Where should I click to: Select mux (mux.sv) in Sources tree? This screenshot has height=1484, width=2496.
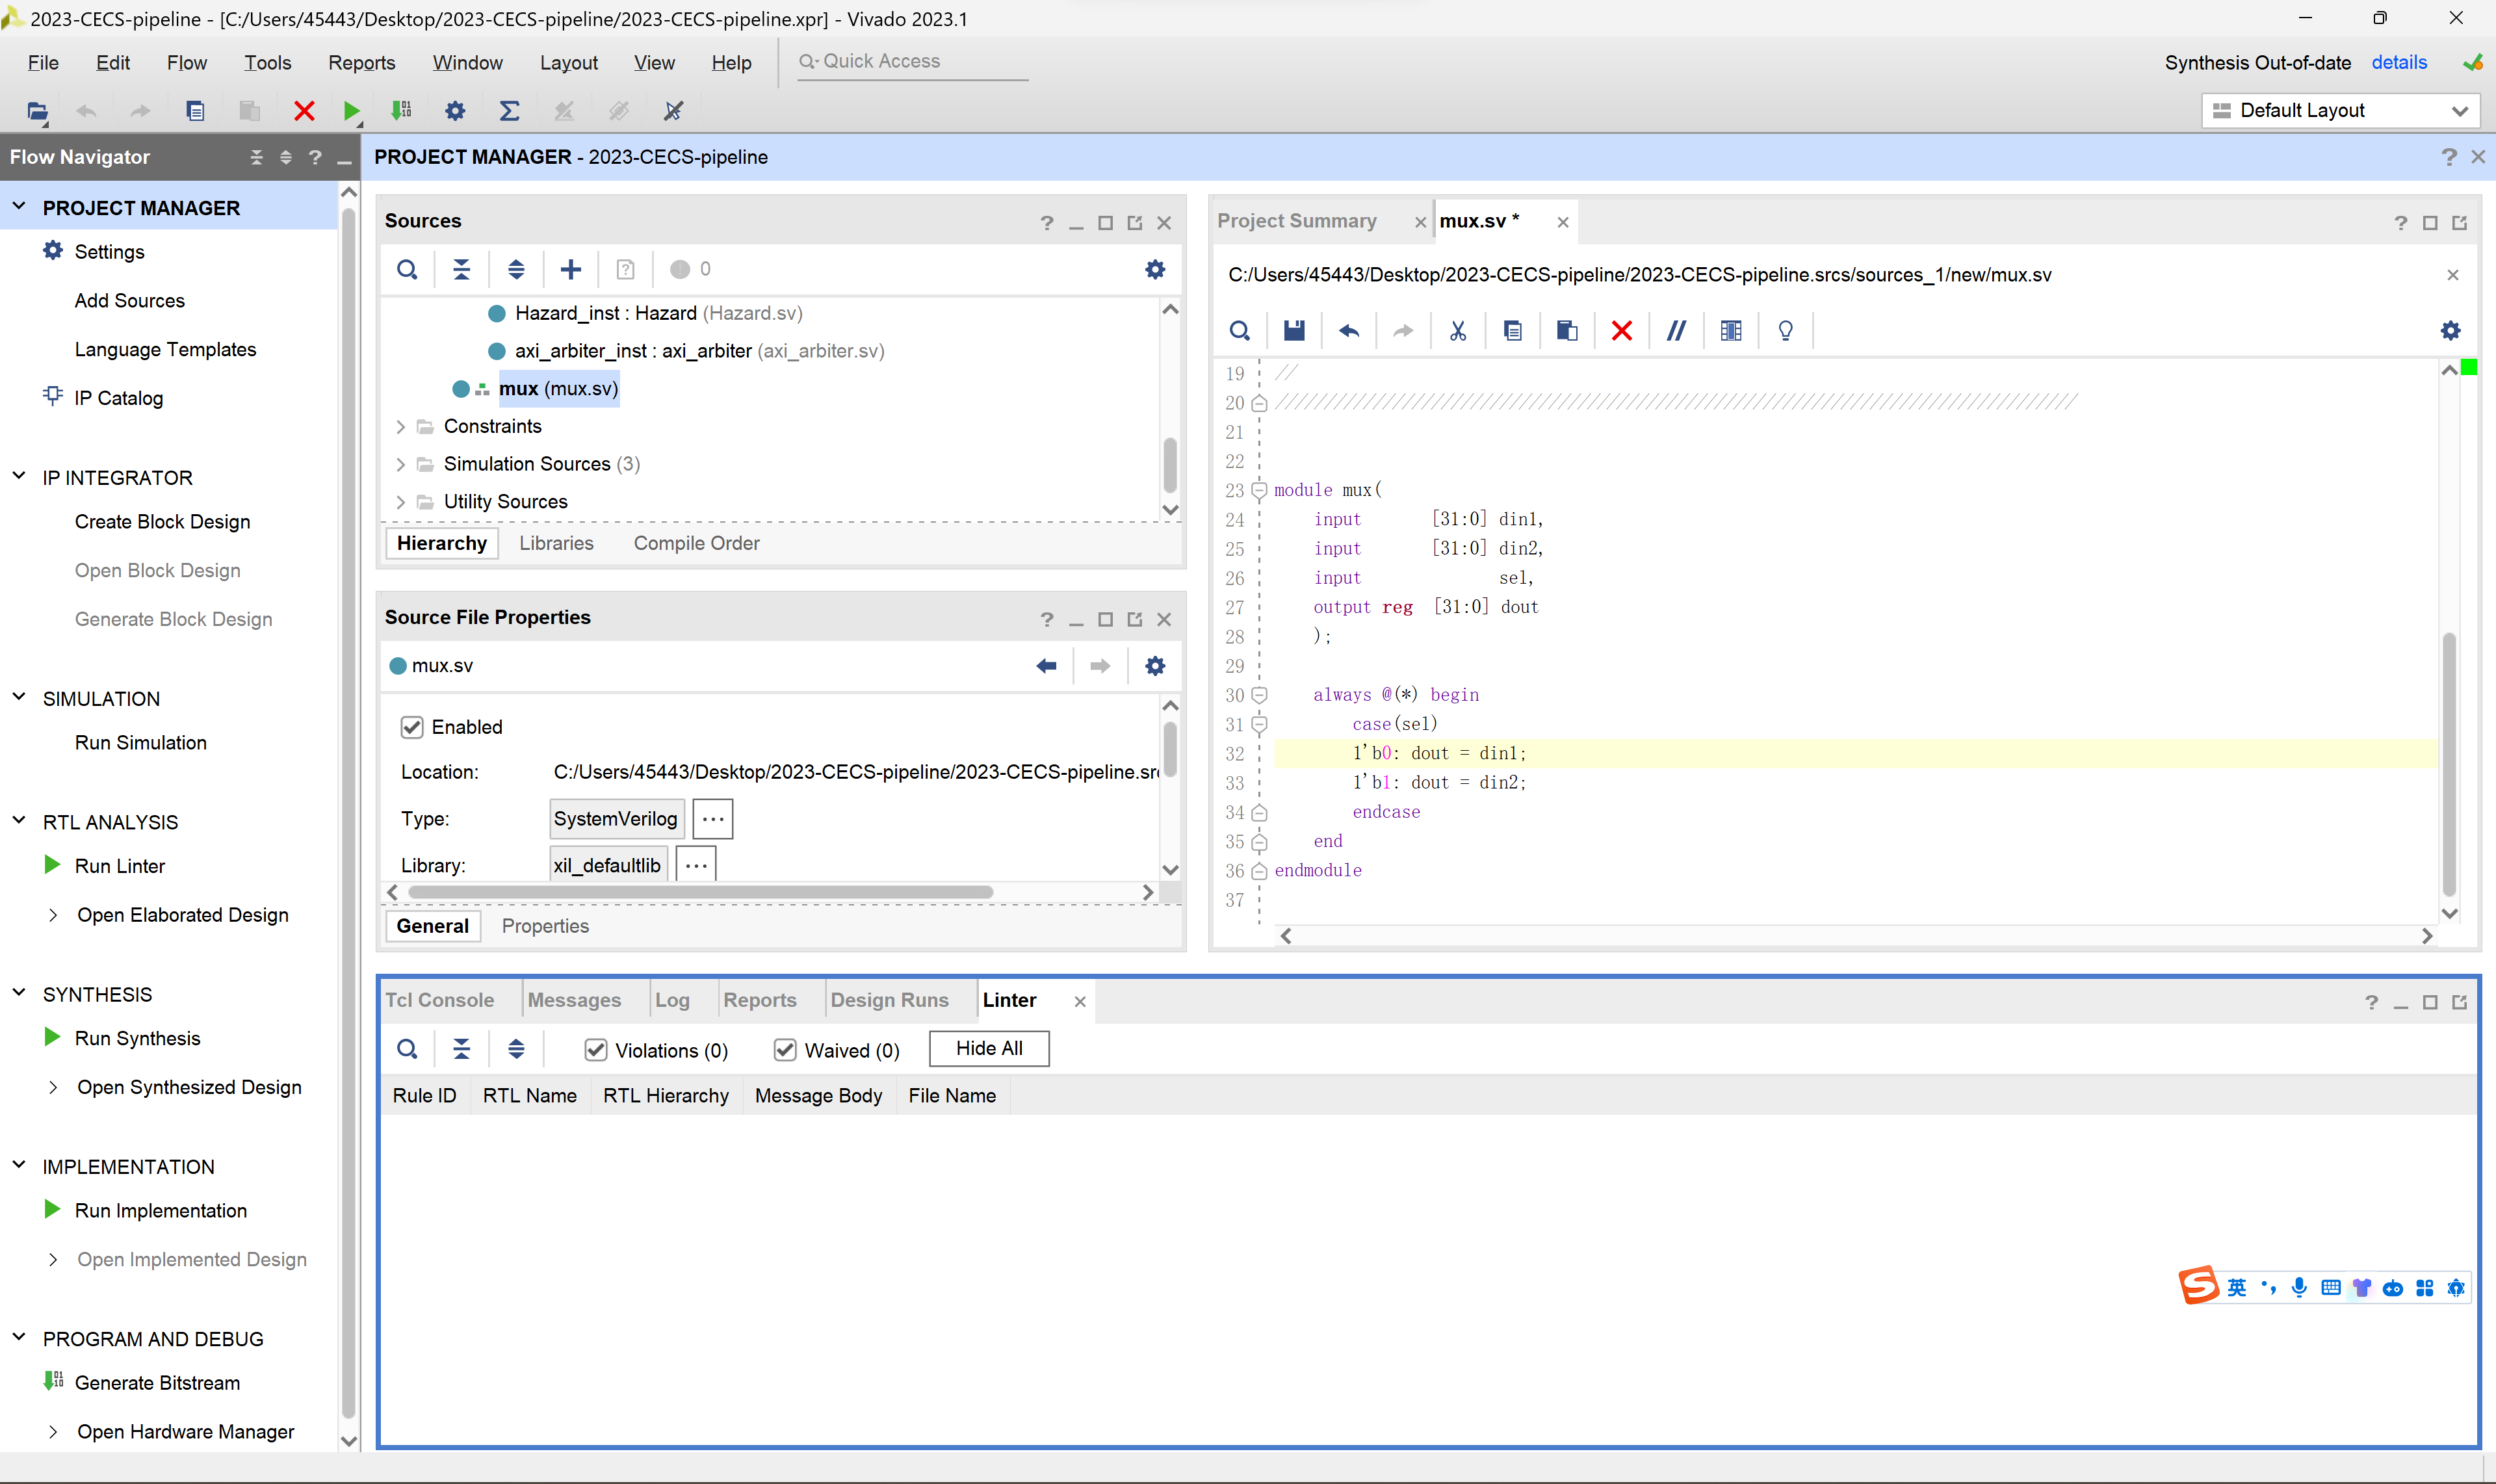[558, 389]
